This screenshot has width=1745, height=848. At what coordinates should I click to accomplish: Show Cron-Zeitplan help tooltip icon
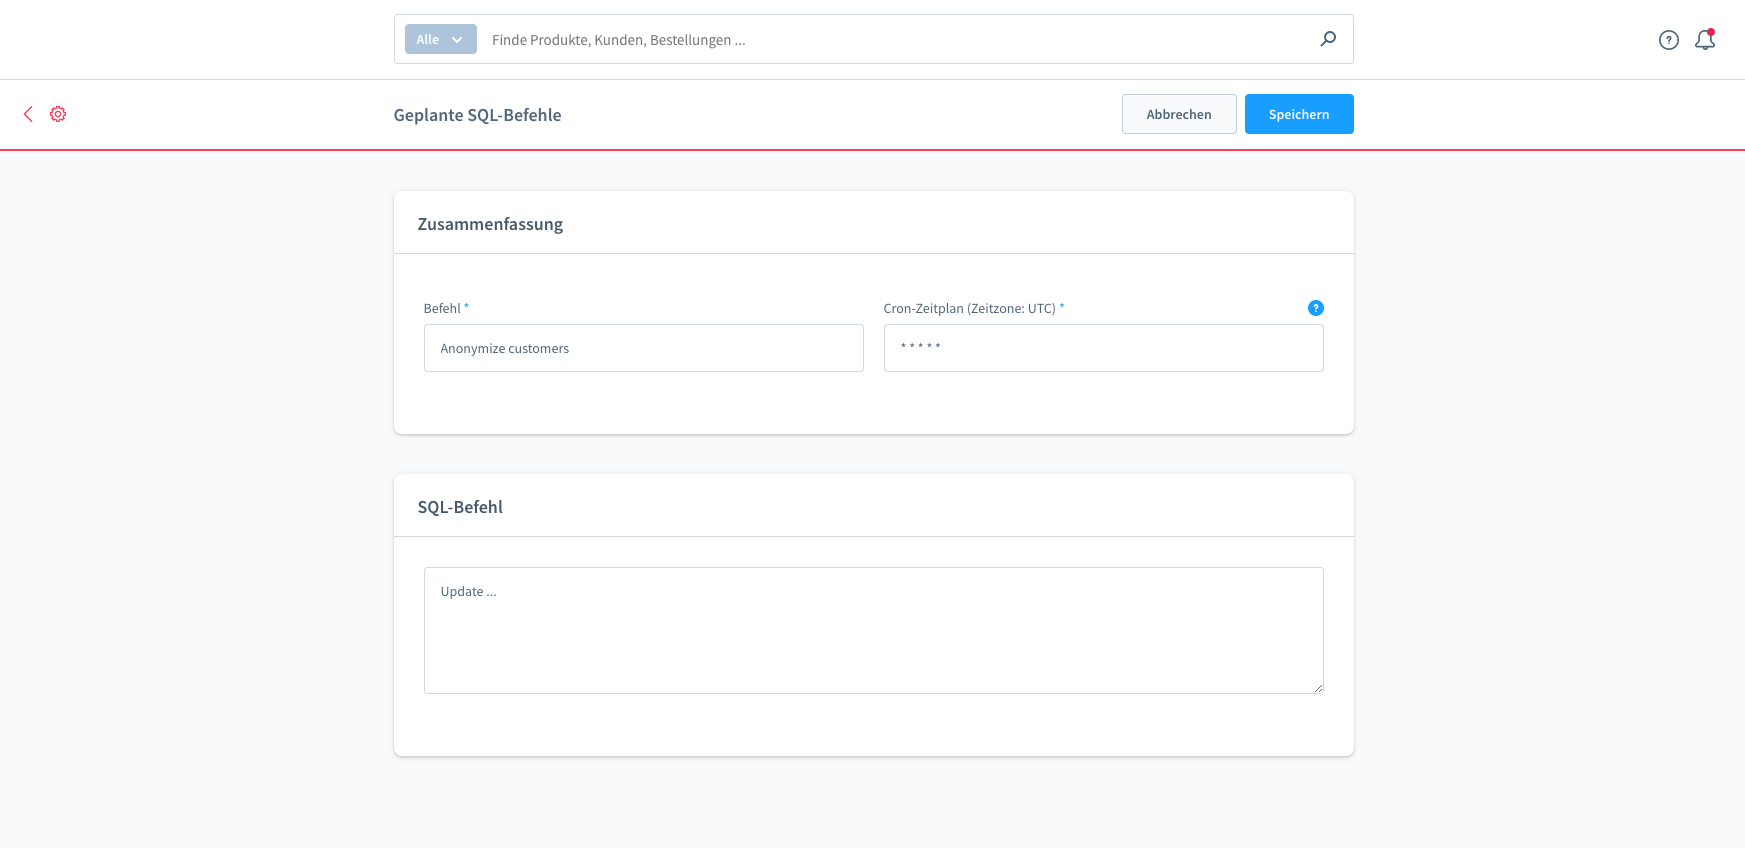[1315, 308]
